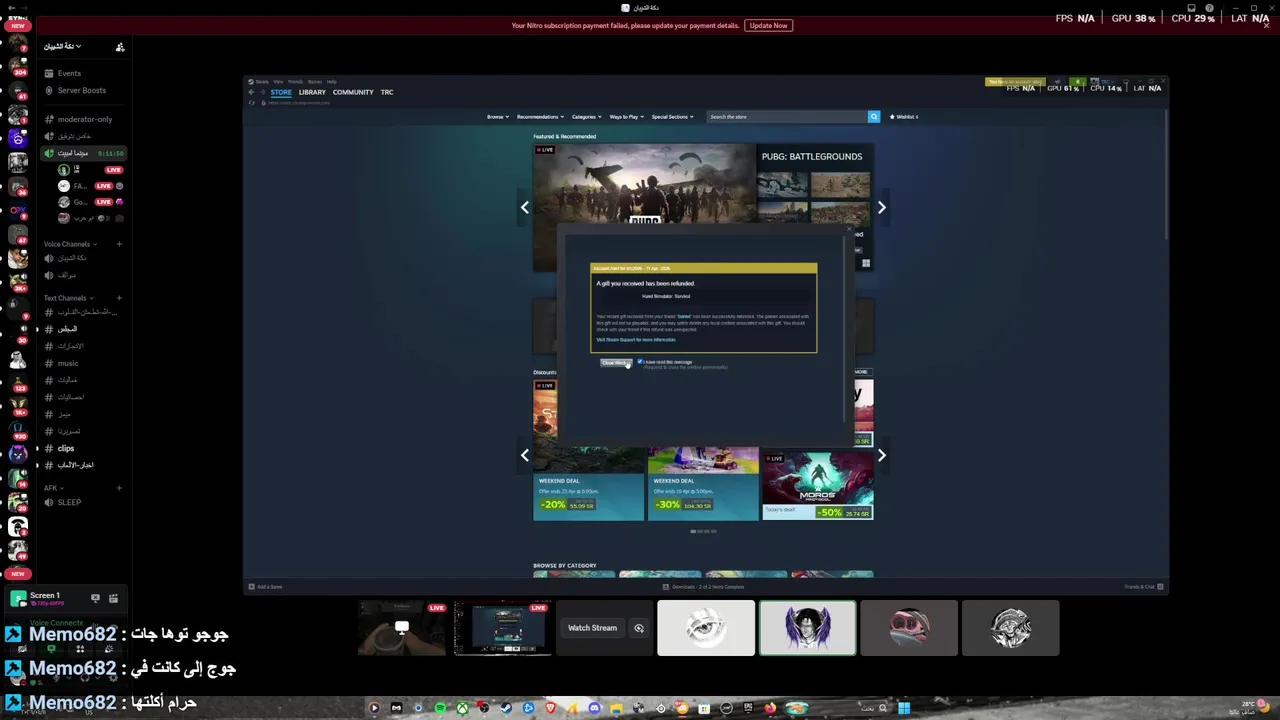Click the blue store search magnifier button

coord(874,117)
